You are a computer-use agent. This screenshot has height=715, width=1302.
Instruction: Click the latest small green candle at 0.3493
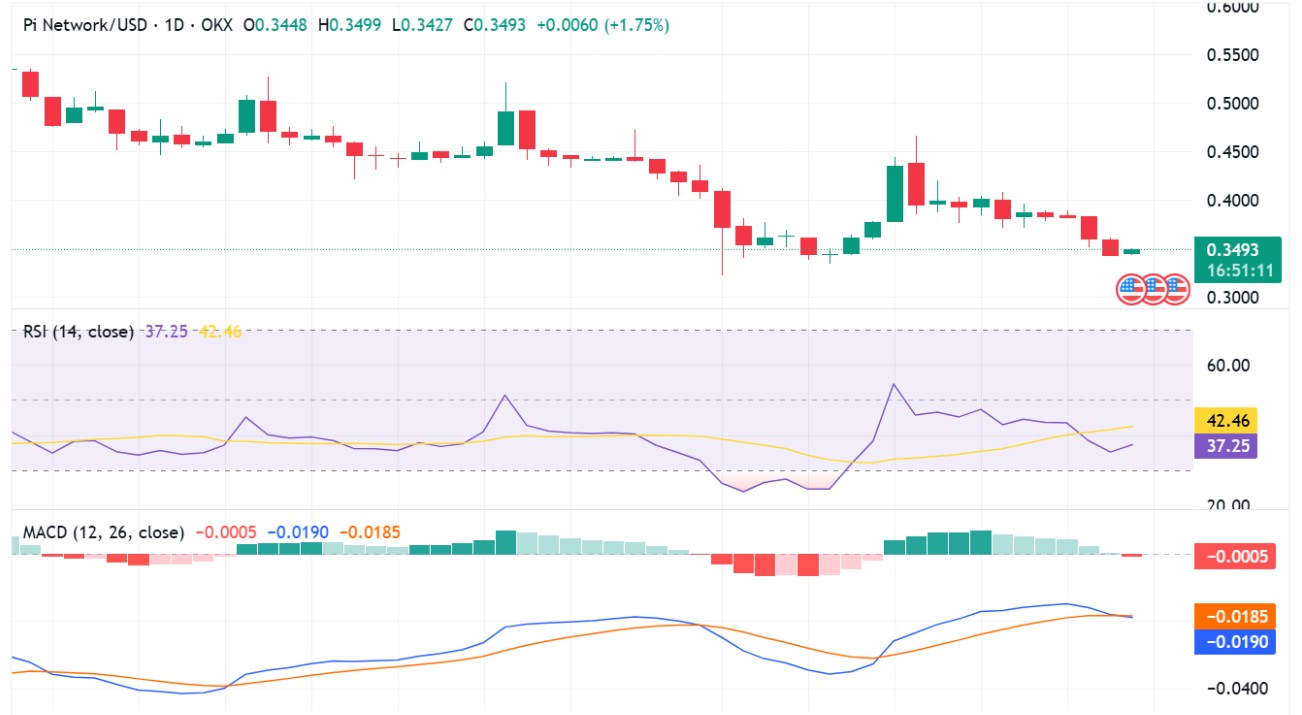[x=1132, y=251]
